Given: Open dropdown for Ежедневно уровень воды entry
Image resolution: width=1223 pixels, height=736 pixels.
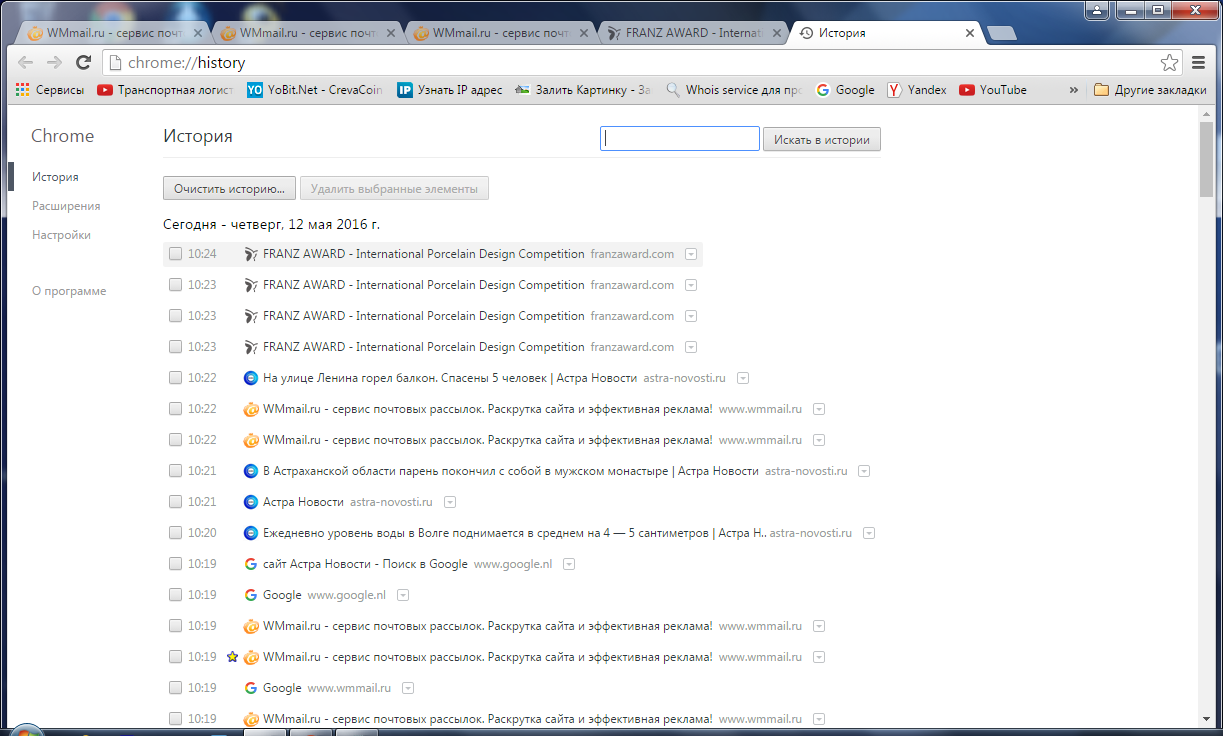Looking at the screenshot, I should pyautogui.click(x=869, y=533).
